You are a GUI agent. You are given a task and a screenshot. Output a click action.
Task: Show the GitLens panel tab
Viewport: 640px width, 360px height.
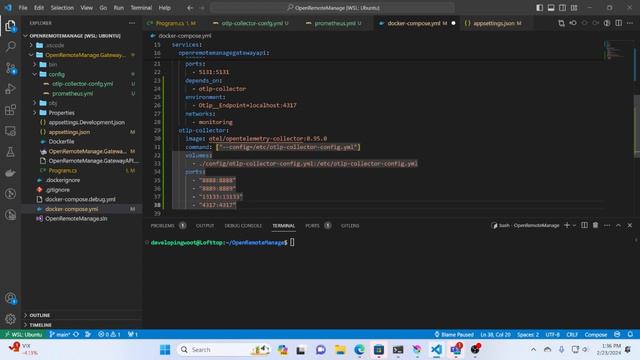pos(350,225)
